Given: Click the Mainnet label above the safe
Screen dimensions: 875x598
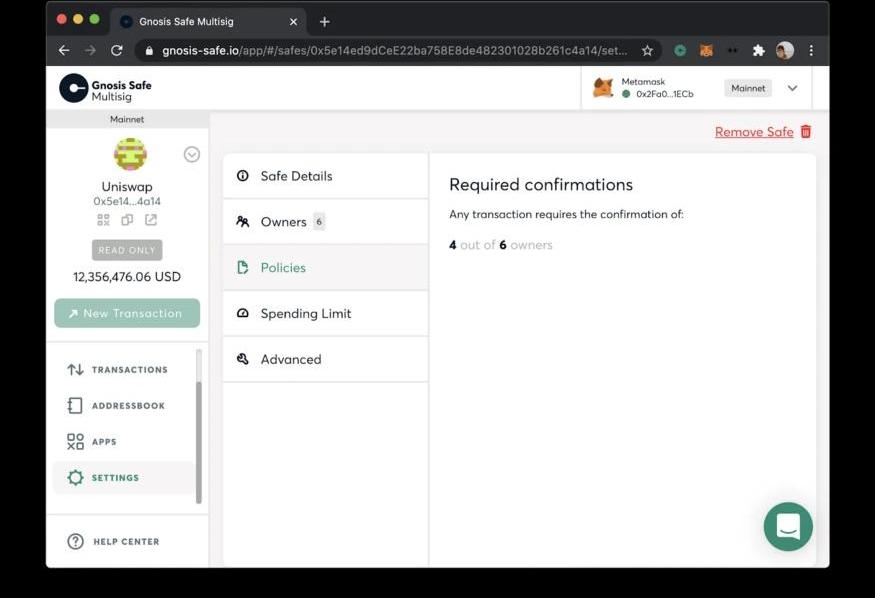Looking at the screenshot, I should (127, 119).
